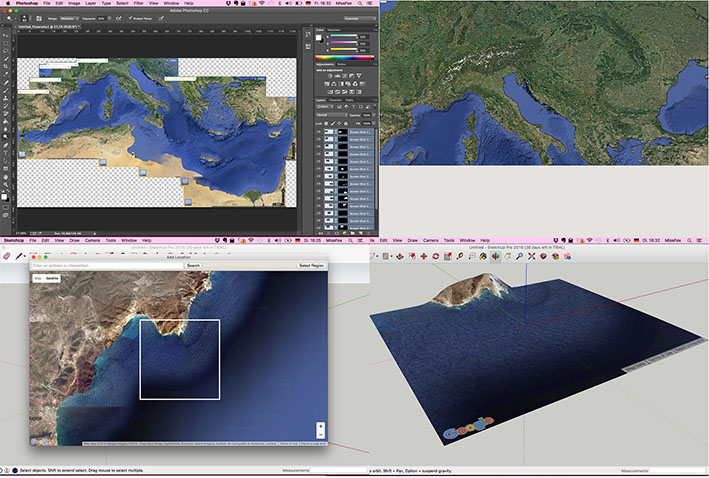Open the Opacity dropdown in Layers panel
Image resolution: width=709 pixels, height=478 pixels.
click(x=374, y=115)
